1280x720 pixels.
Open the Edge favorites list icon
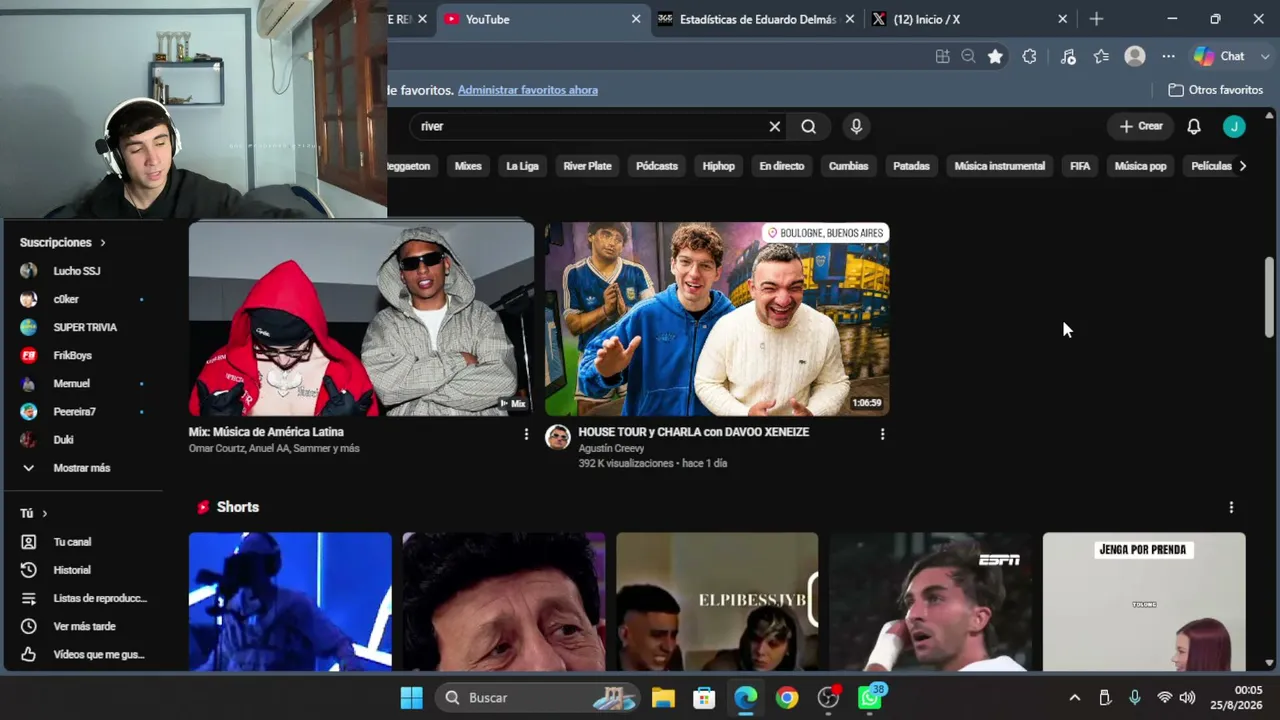coord(1101,57)
